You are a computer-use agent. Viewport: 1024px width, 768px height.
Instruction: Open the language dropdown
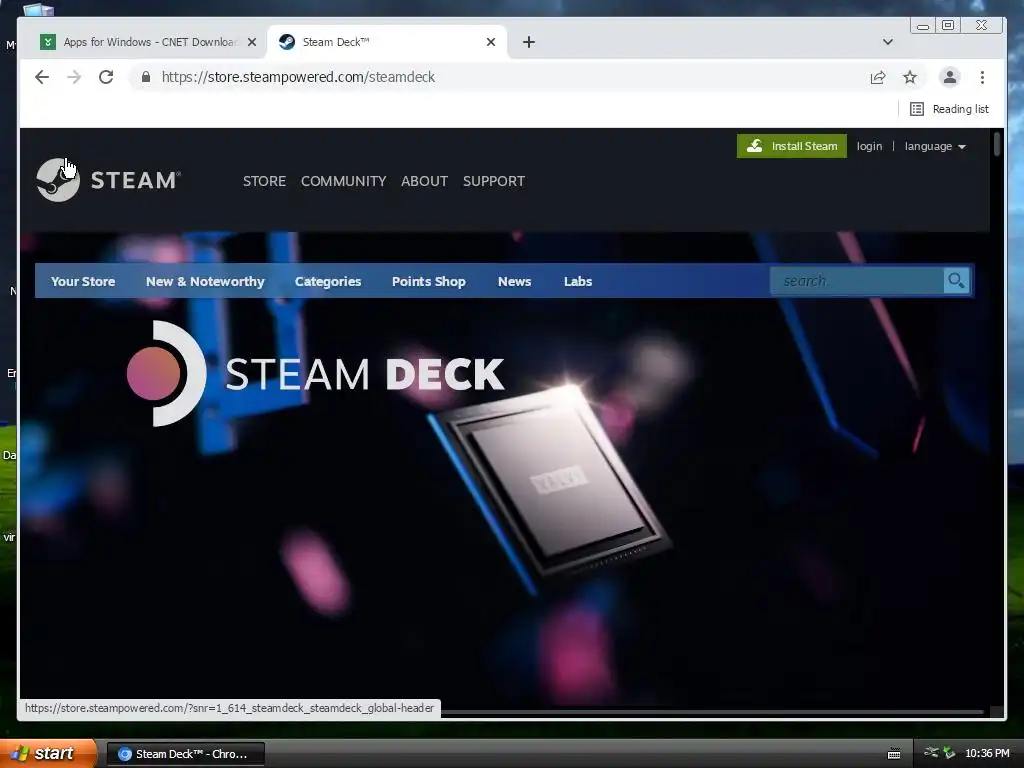pos(935,146)
